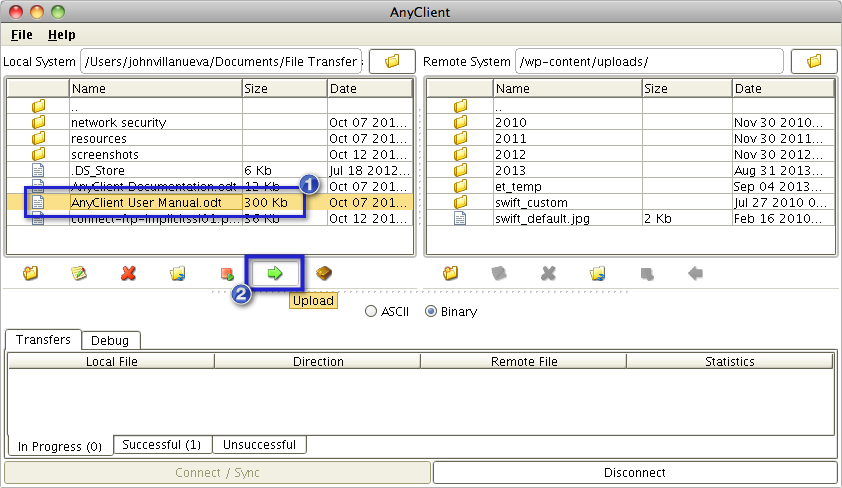Select the 'swift_default.jpg' file name
The height and width of the screenshot is (488, 842).
pos(542,219)
